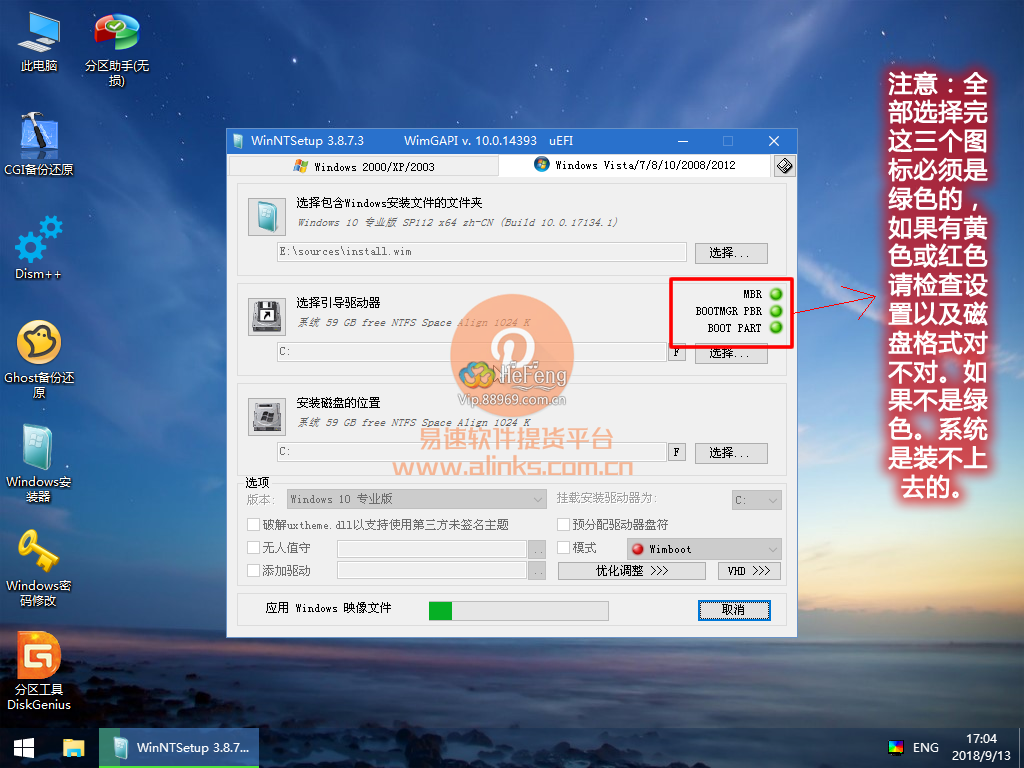
Task: Open the Windows Start menu
Action: 24,748
